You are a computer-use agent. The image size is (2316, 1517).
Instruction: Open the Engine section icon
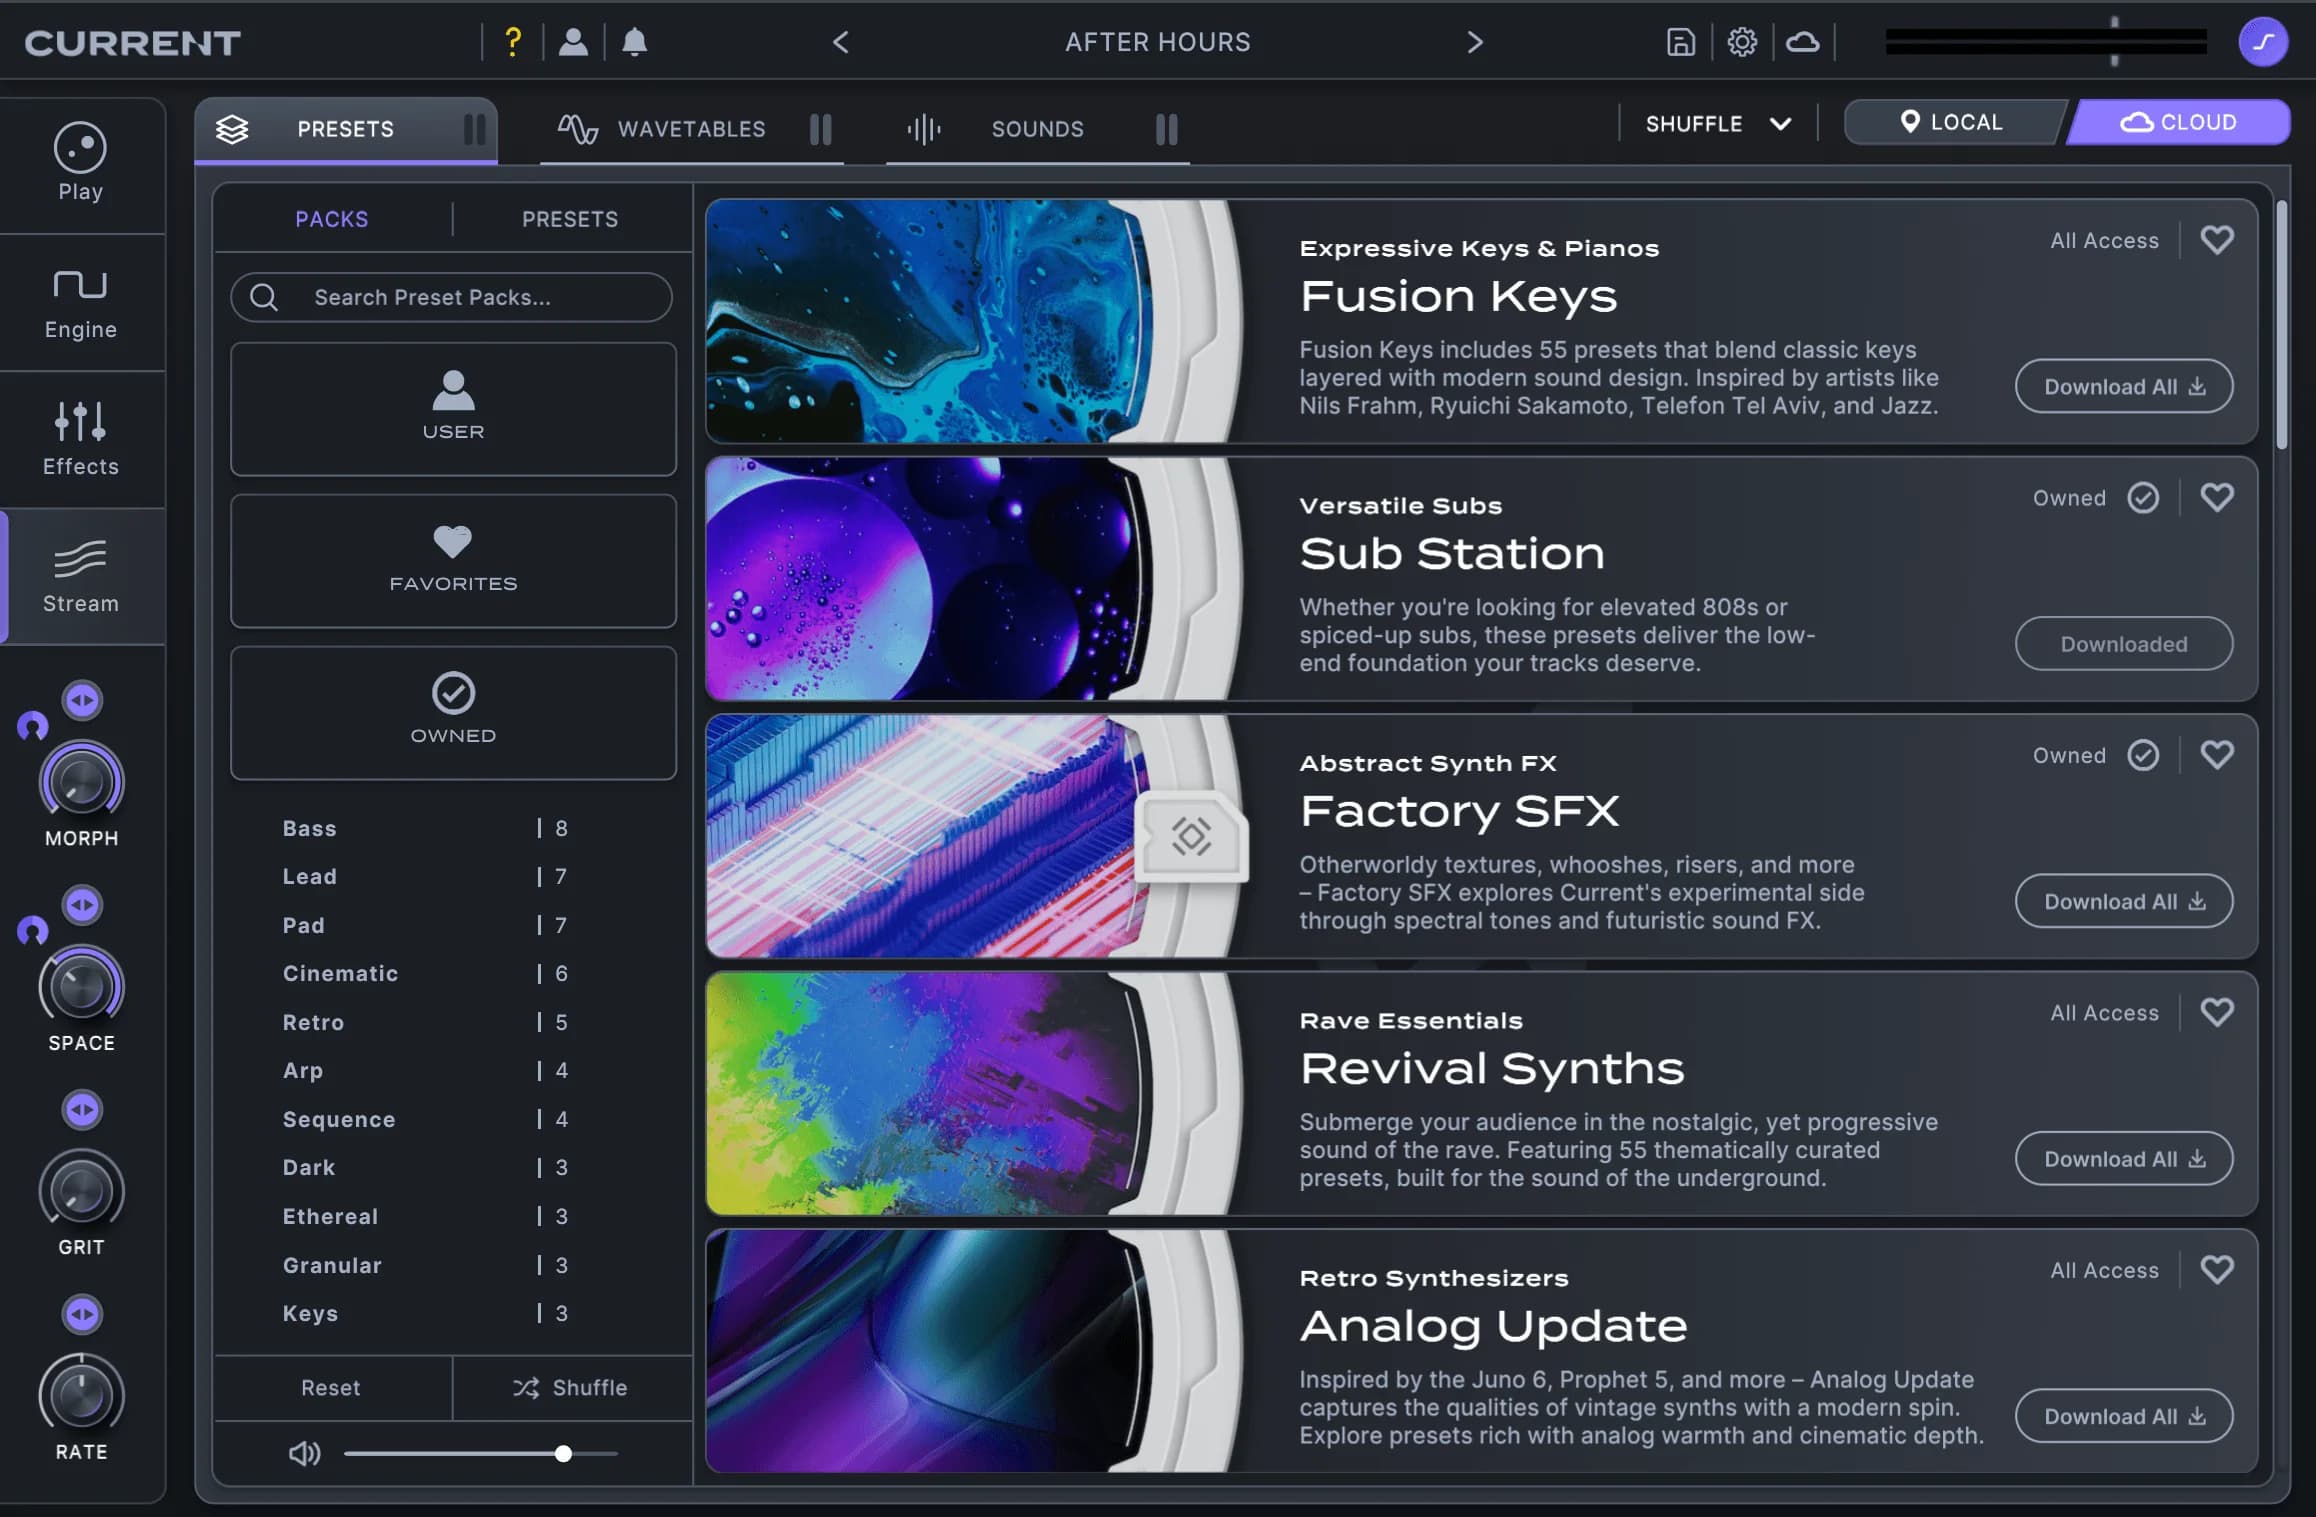coord(80,285)
